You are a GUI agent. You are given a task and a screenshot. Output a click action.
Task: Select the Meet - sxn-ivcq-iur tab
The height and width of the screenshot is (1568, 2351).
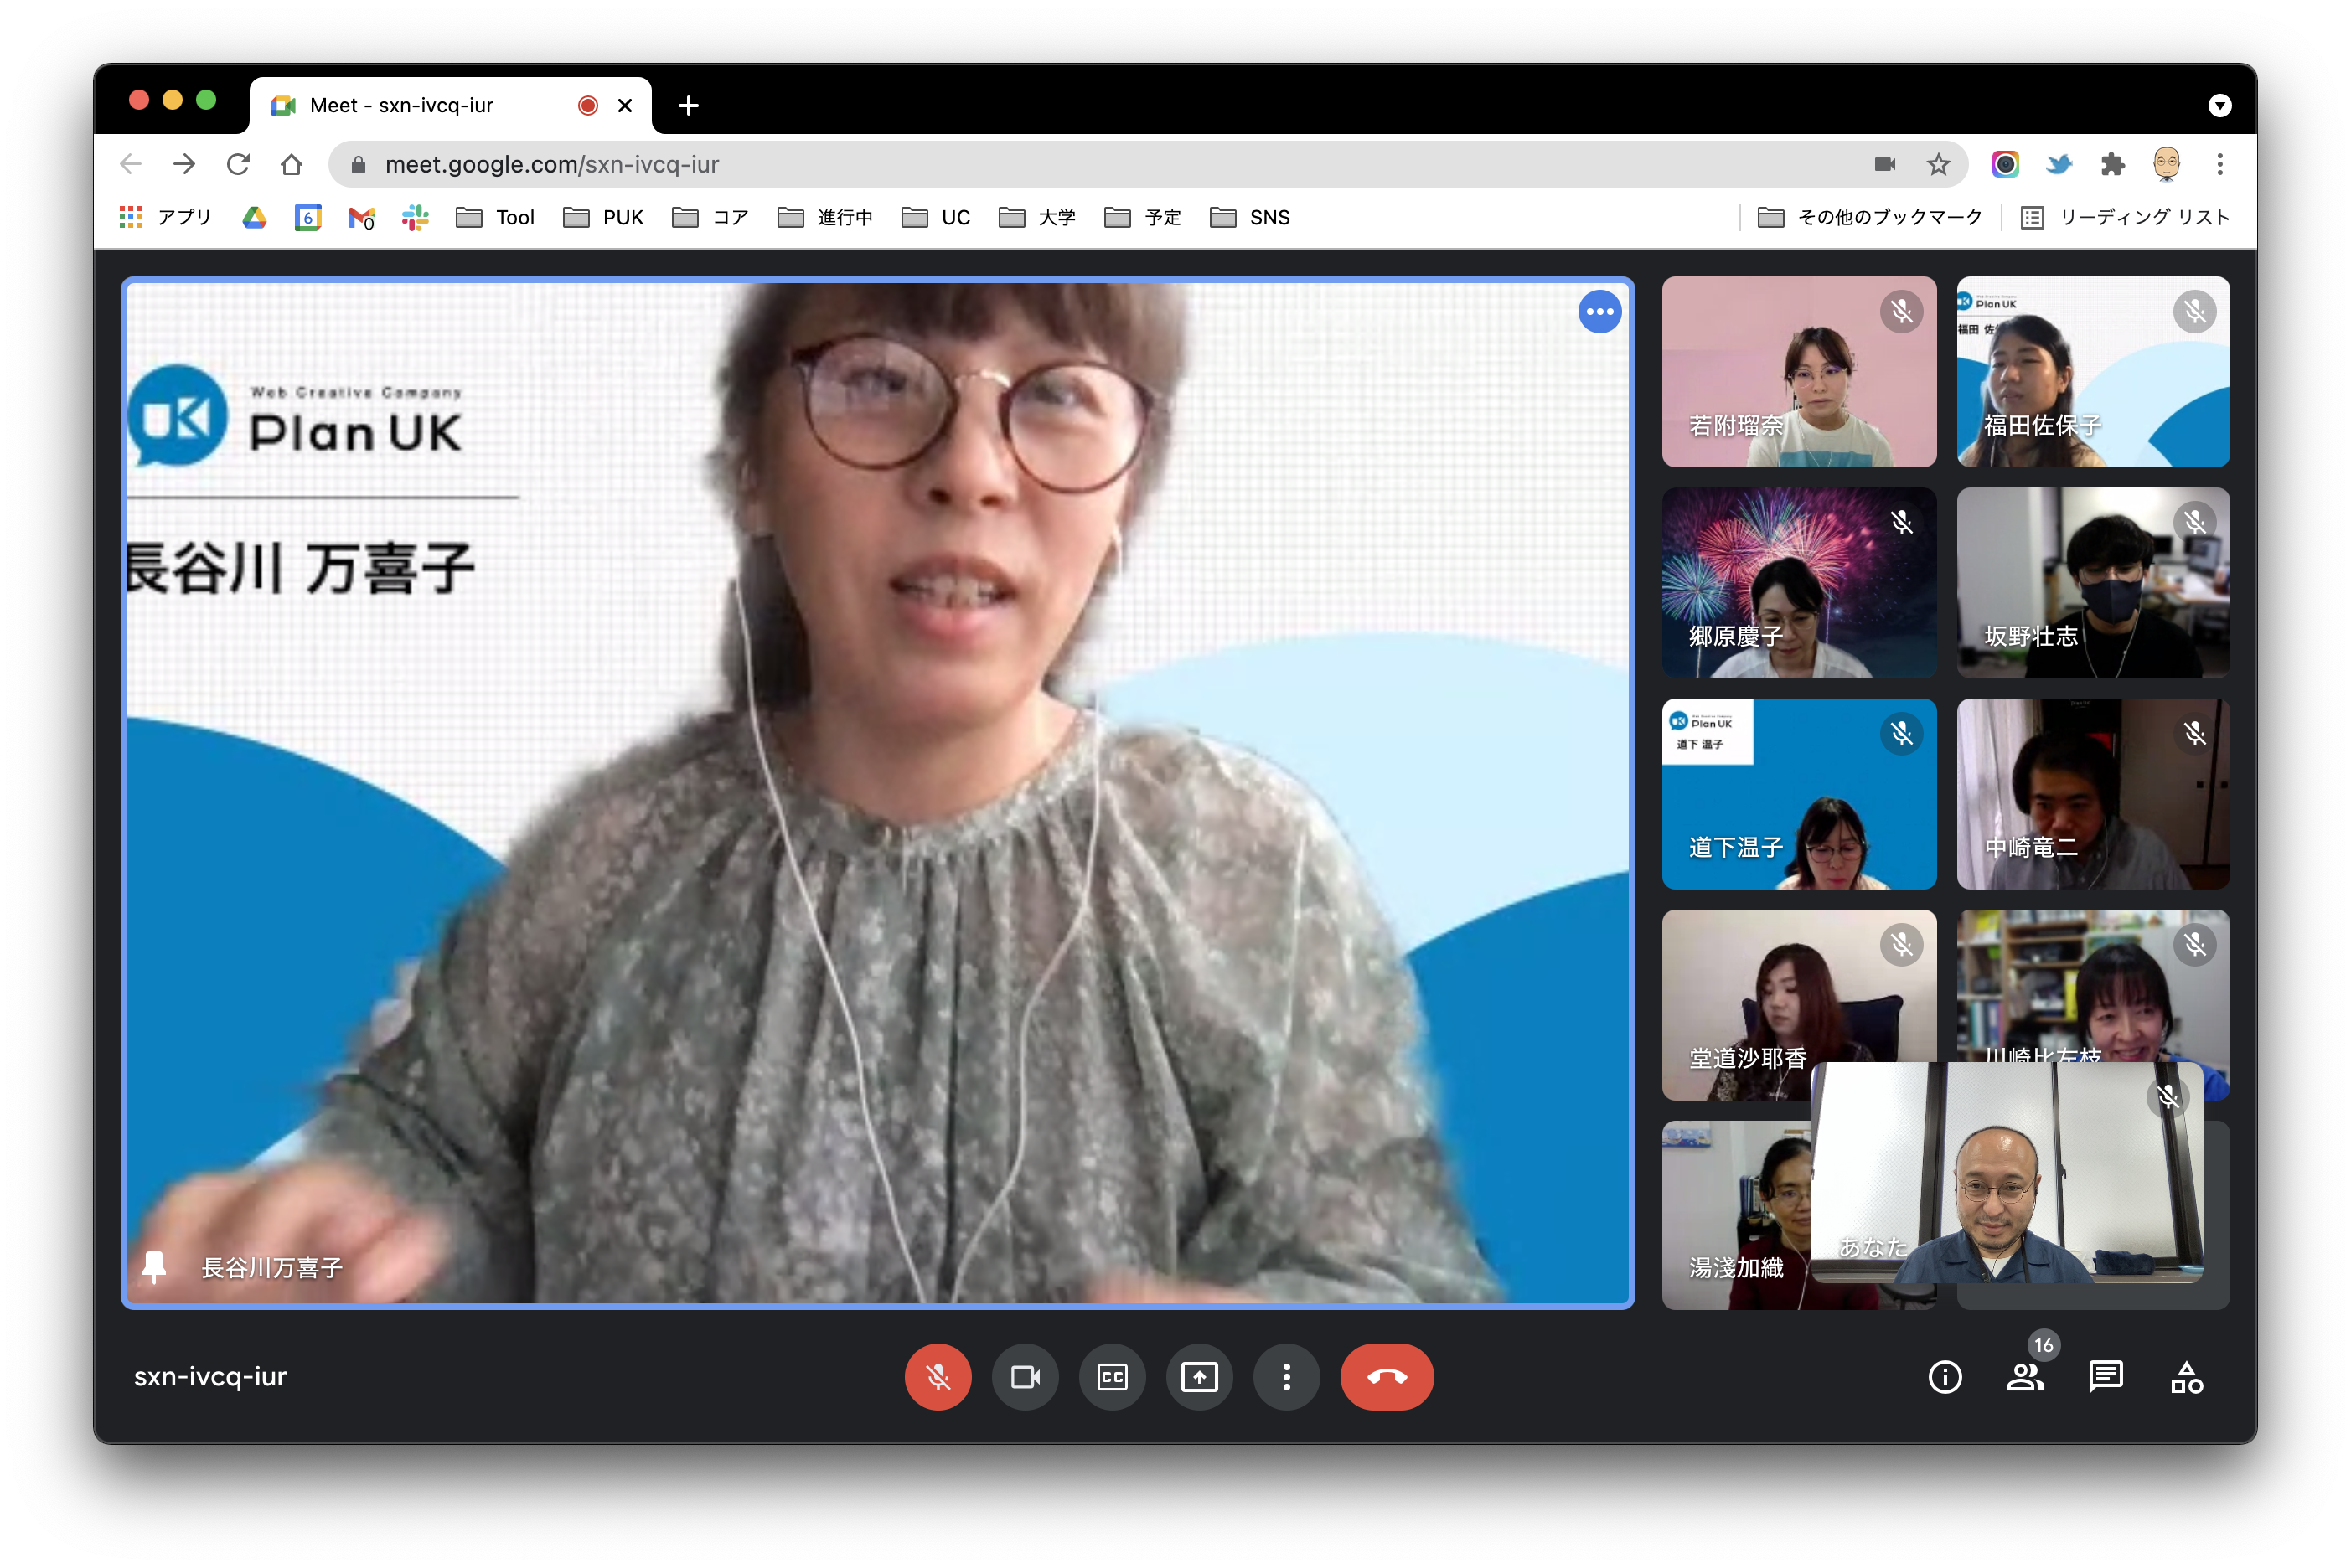450,105
